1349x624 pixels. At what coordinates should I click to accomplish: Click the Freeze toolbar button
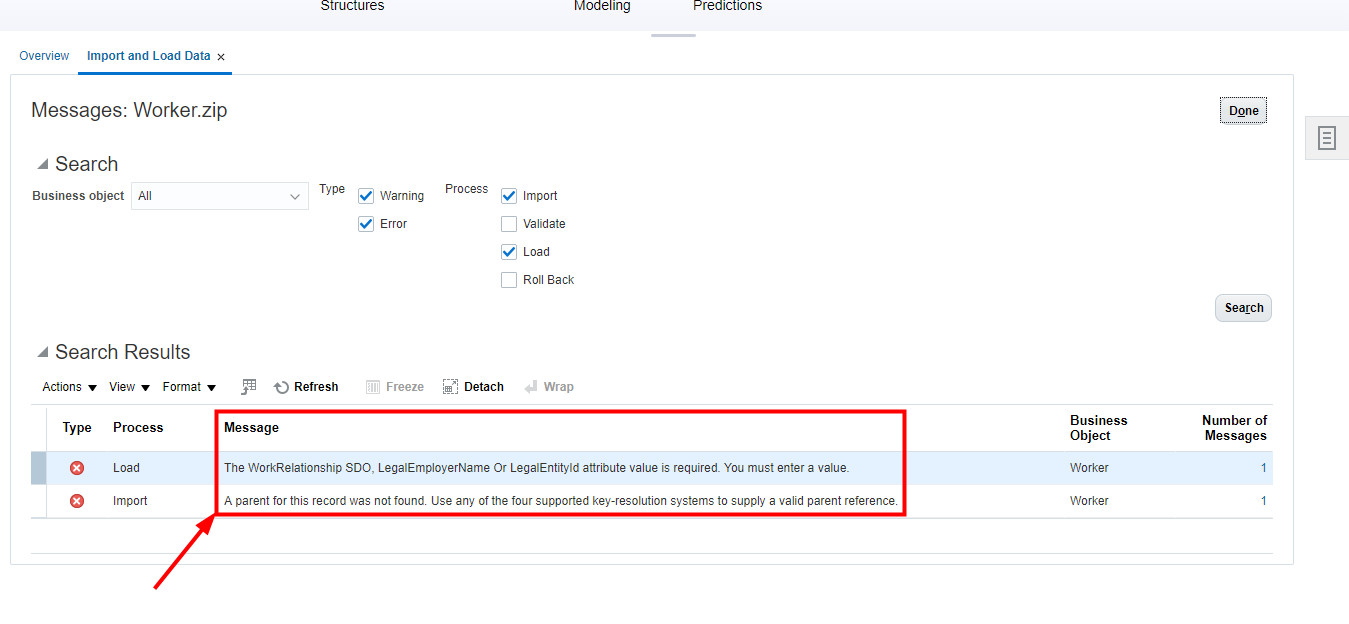(x=394, y=387)
